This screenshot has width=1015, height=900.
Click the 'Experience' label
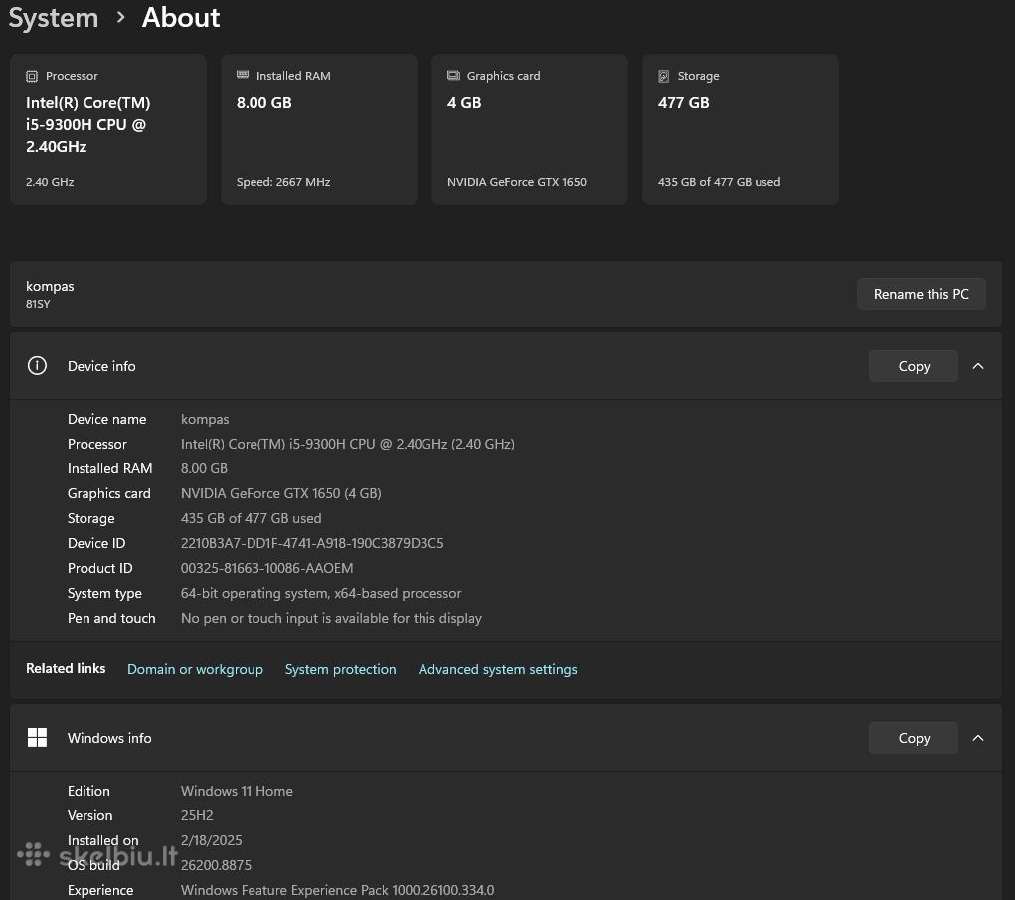tap(100, 891)
